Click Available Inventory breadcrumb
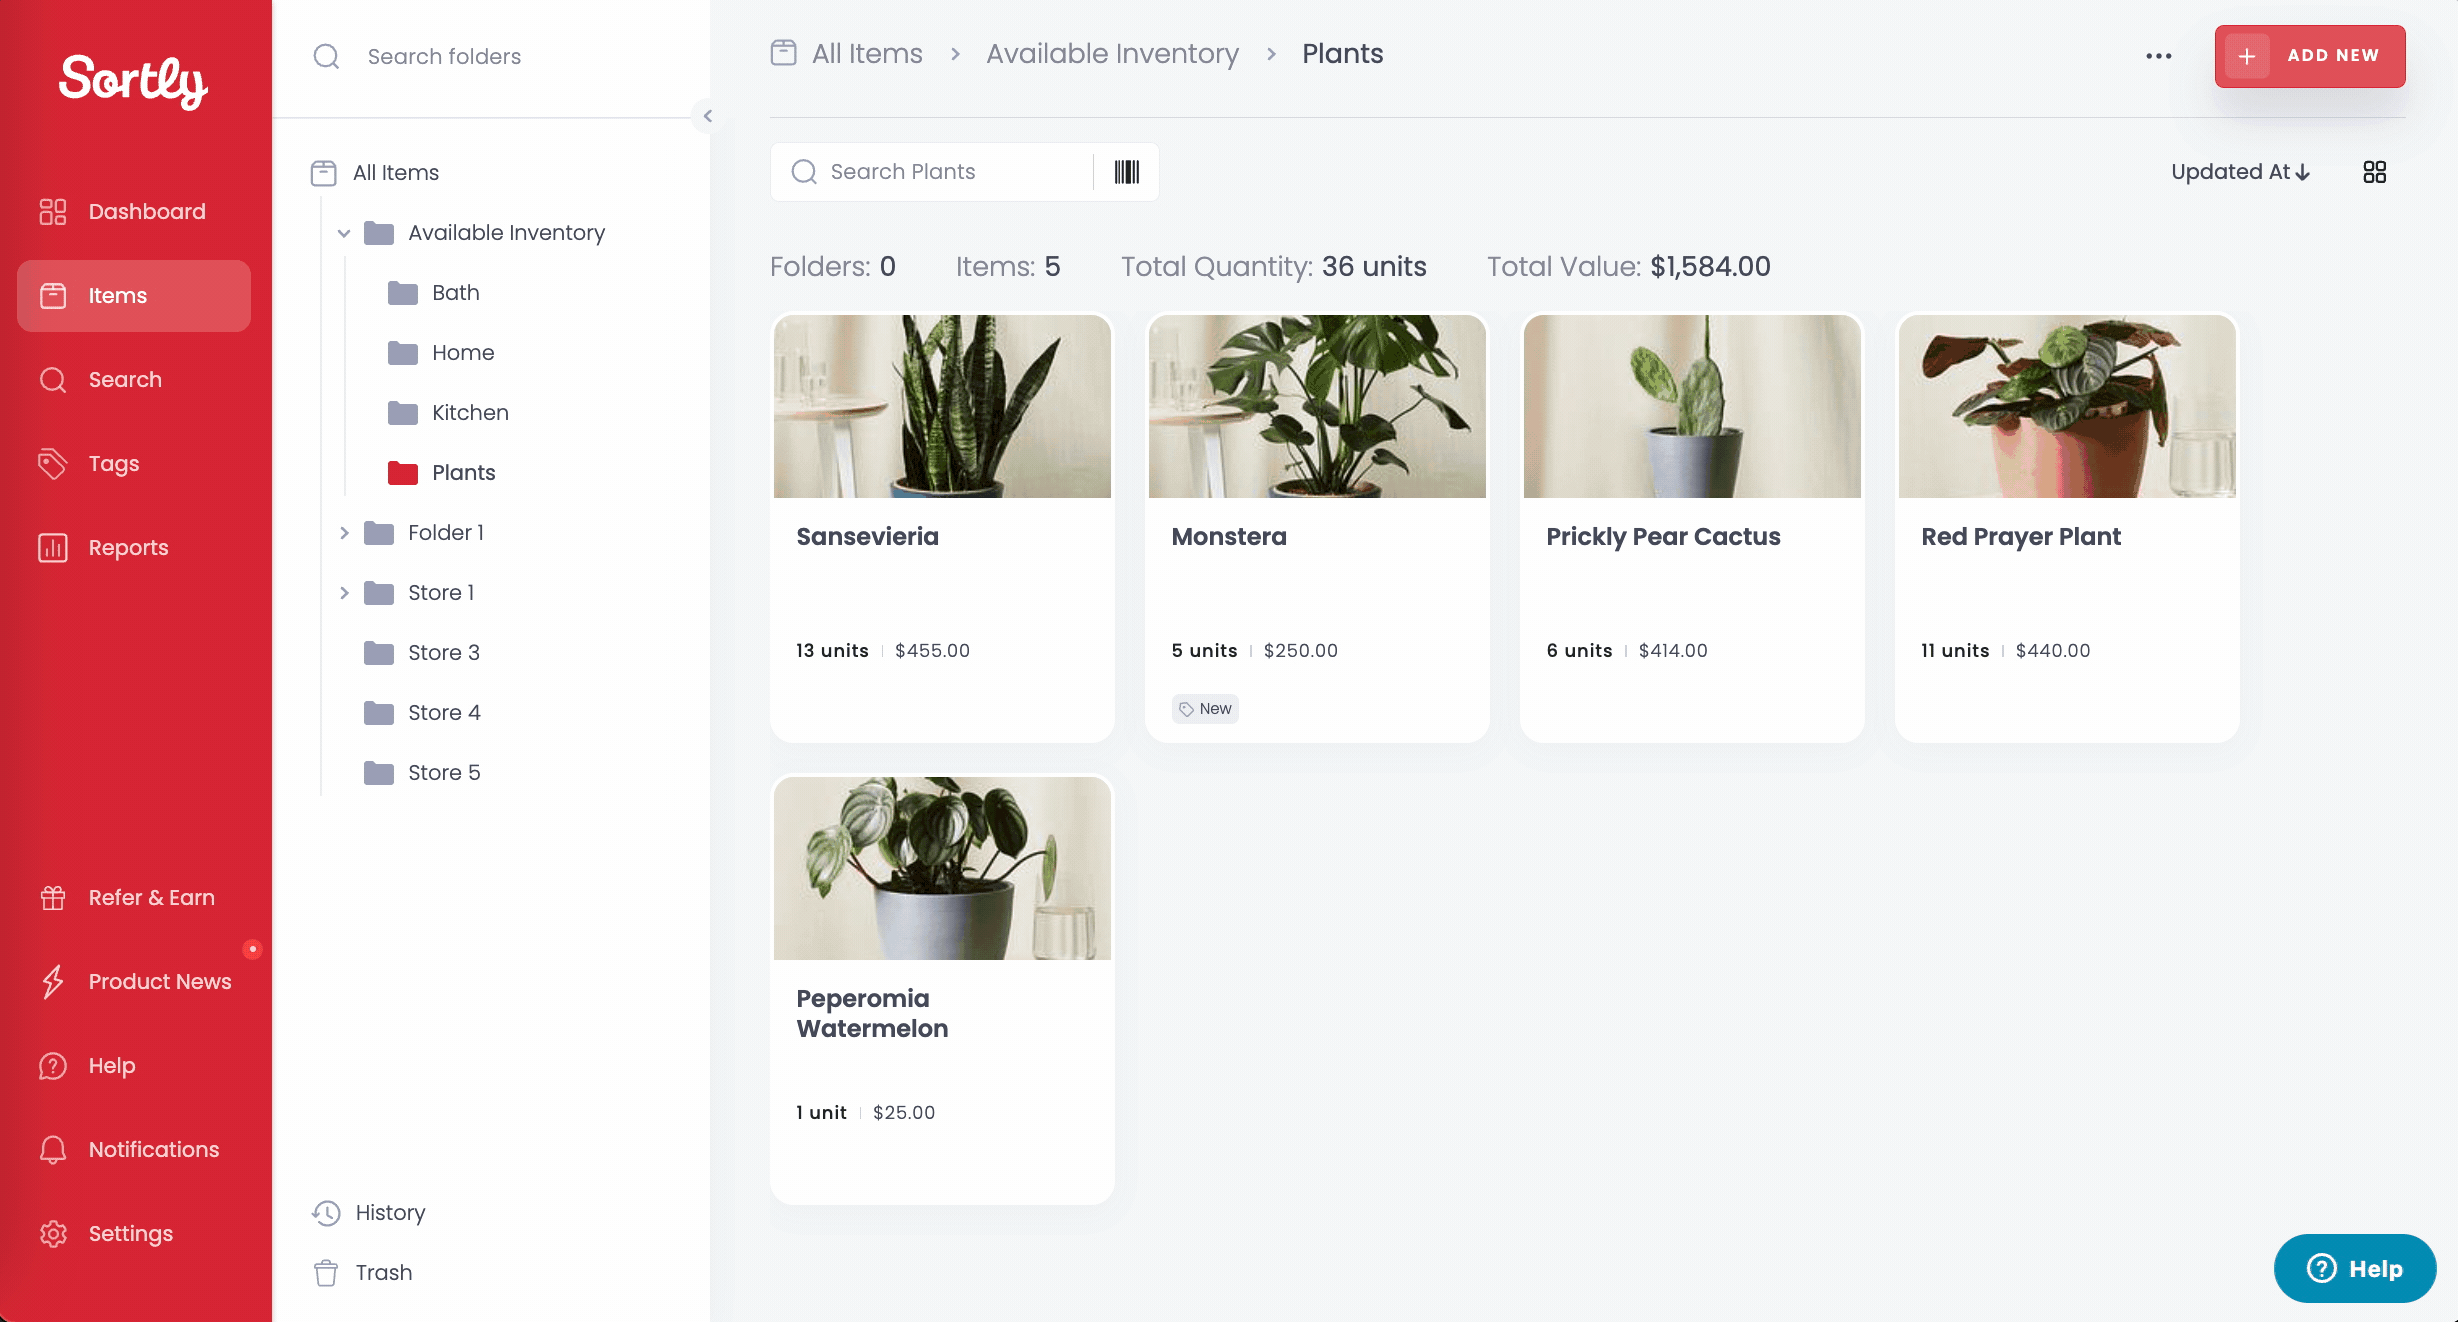The height and width of the screenshot is (1322, 2458). coord(1112,54)
